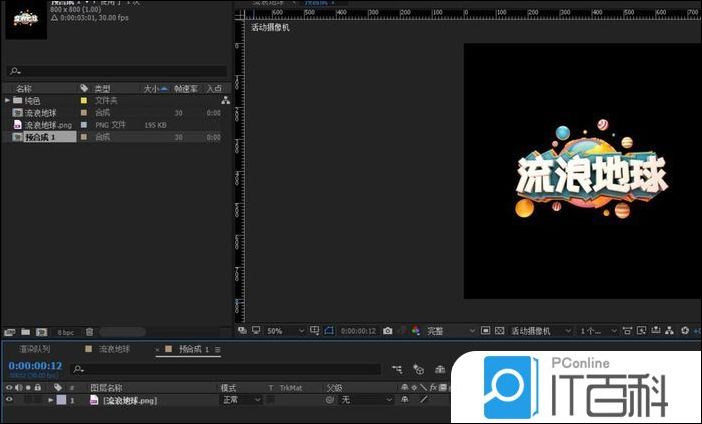The width and height of the screenshot is (702, 424).
Task: Click the label tag column icon in the timeline
Action: pyautogui.click(x=58, y=387)
